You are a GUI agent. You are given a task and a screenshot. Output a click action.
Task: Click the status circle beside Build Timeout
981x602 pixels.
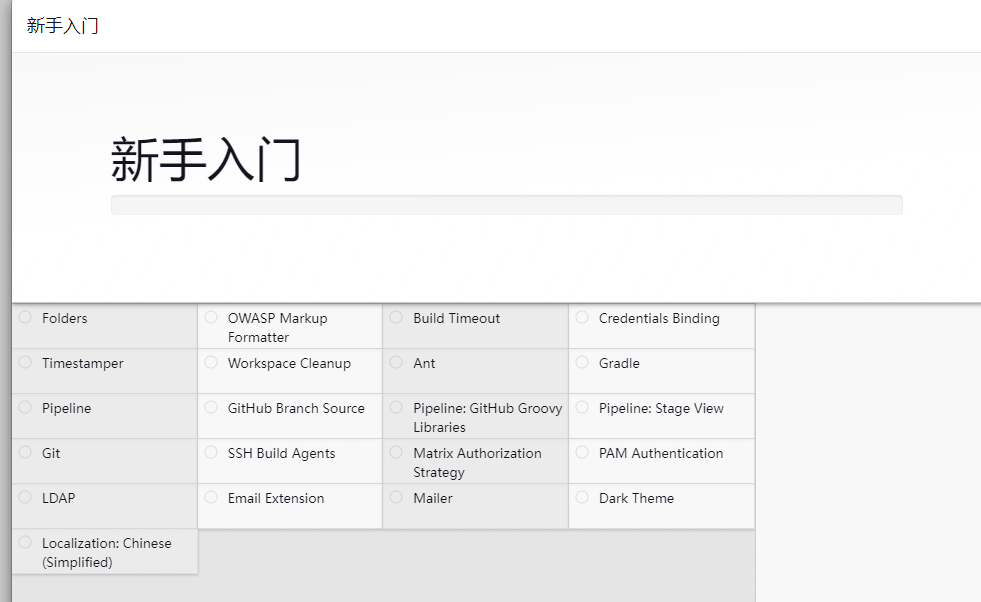click(396, 317)
